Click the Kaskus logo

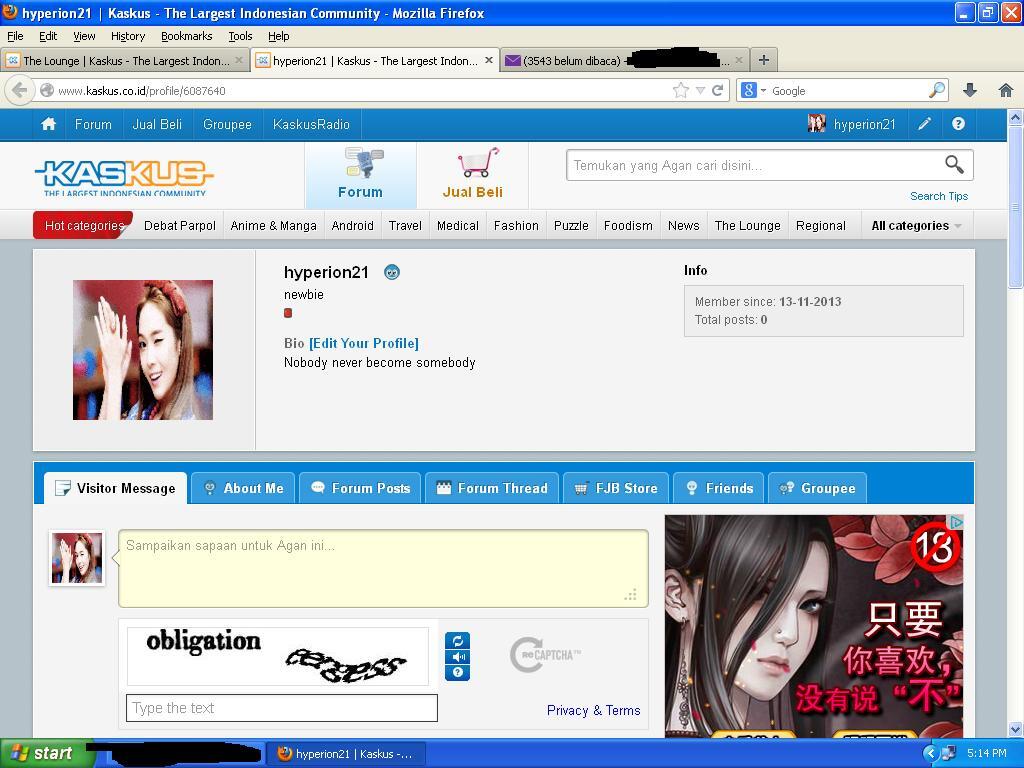[124, 178]
